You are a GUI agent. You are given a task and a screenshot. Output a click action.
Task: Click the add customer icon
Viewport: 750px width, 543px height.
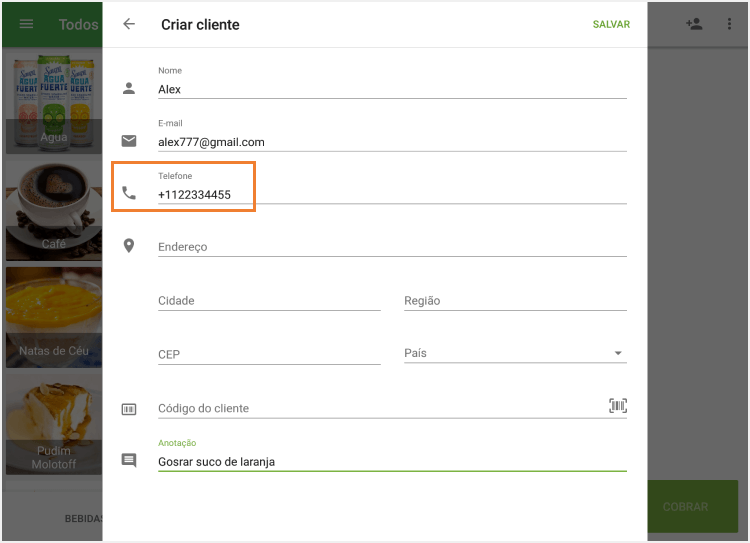coord(694,24)
